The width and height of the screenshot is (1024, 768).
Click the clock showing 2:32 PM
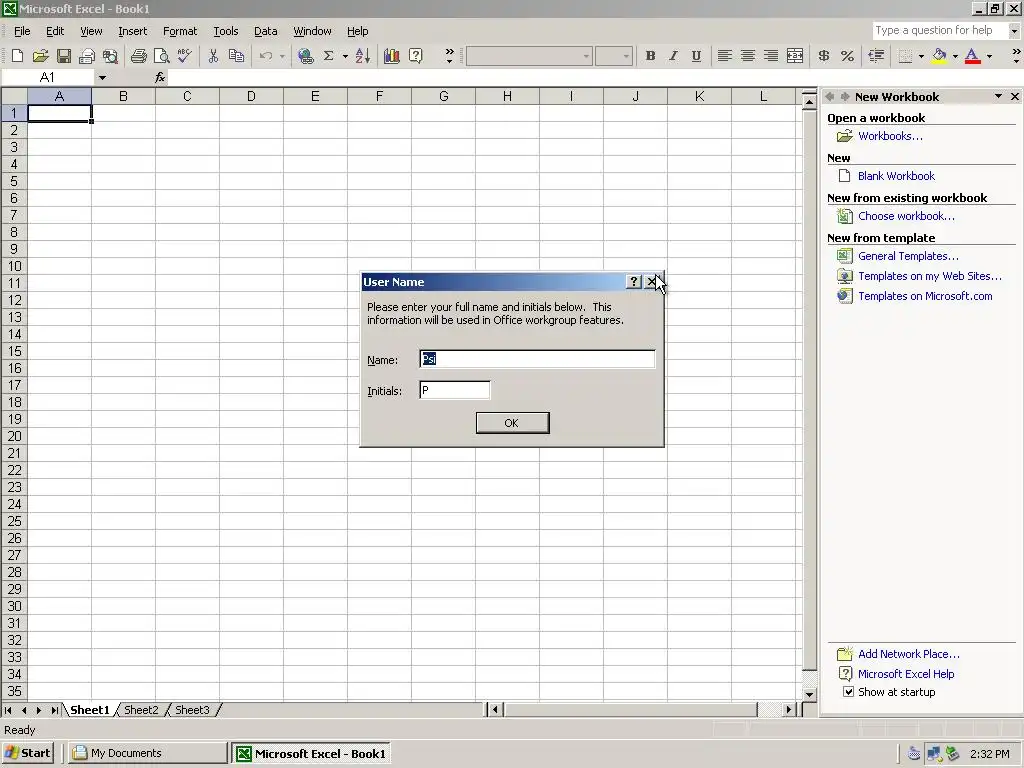click(x=989, y=754)
